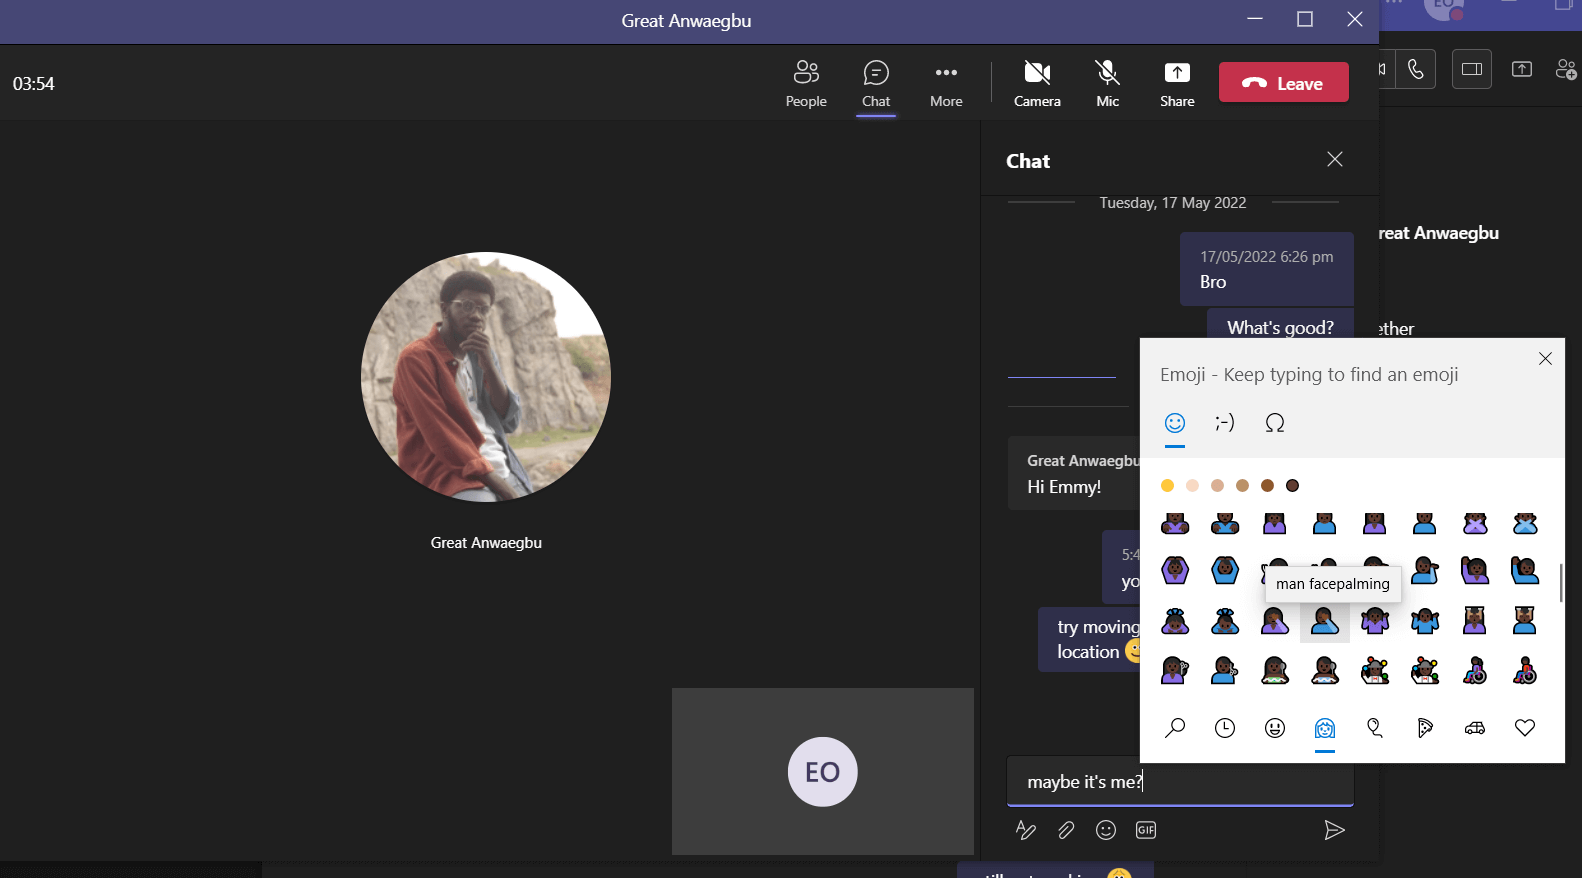Unmute the Mic

coord(1107,84)
